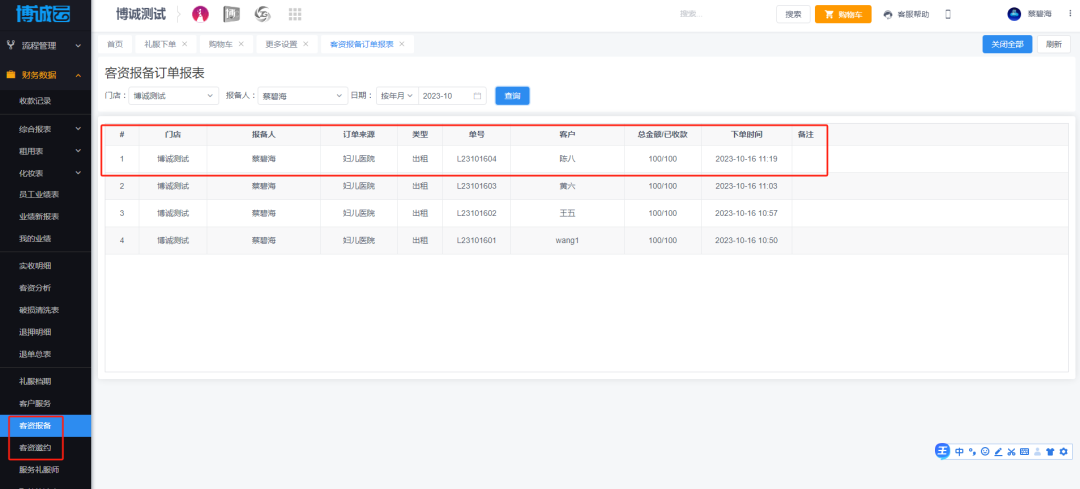Toggle the 中 Chinese input mode icon
This screenshot has width=1080, height=489.
pos(959,452)
